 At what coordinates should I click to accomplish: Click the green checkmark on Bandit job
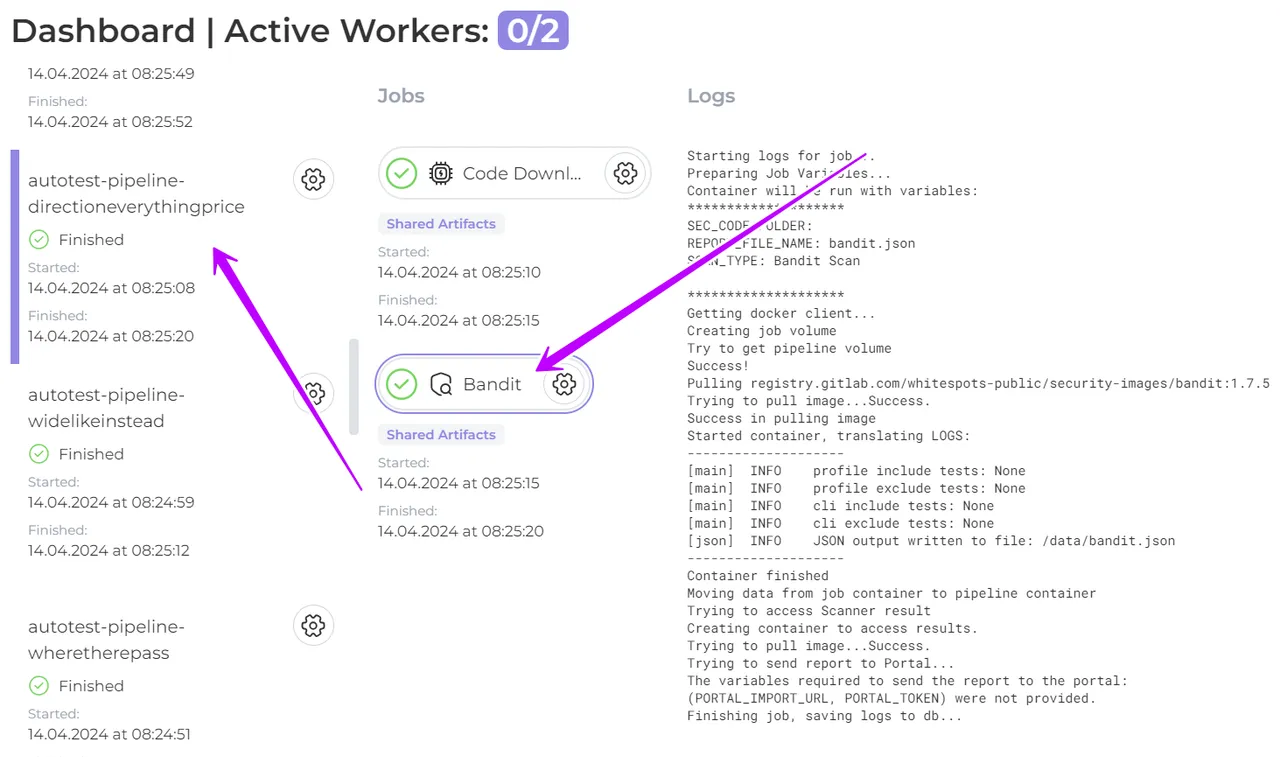pyautogui.click(x=401, y=384)
